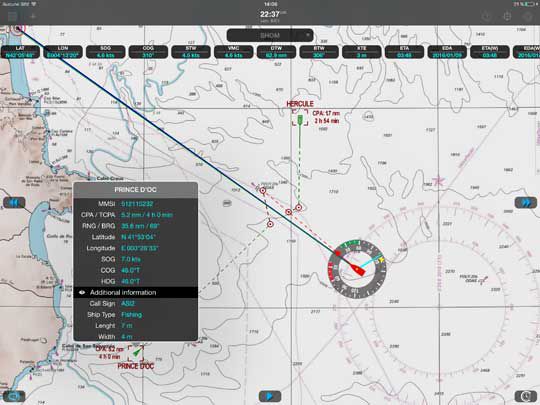Viewport: 540px width, 405px height.
Task: Select the destination waypoint at the route end
Action: pyautogui.click(x=18, y=29)
